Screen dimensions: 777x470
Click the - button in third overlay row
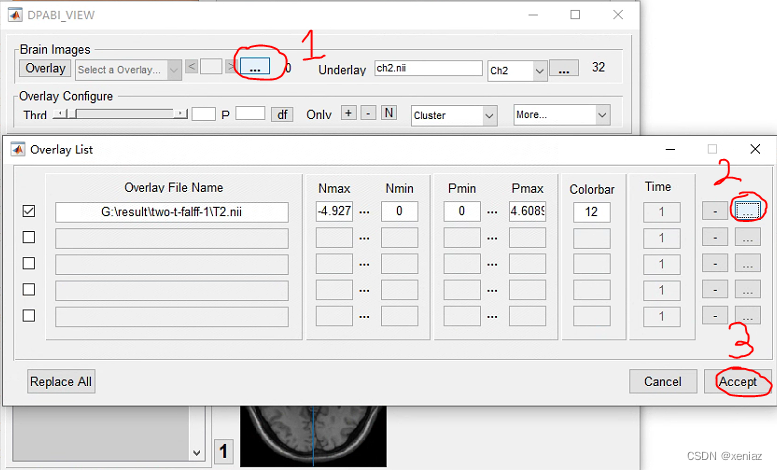[715, 263]
